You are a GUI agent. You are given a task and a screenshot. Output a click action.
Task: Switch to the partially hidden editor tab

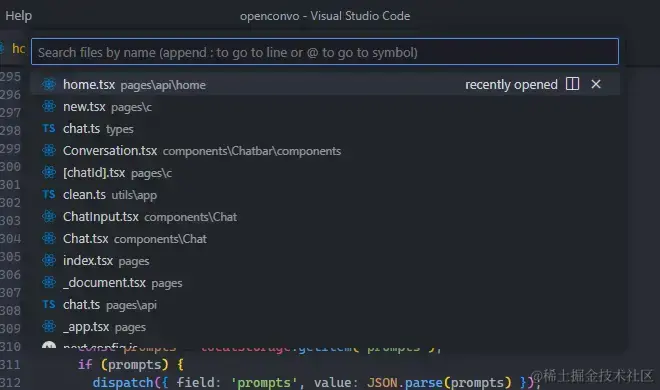(x=13, y=48)
